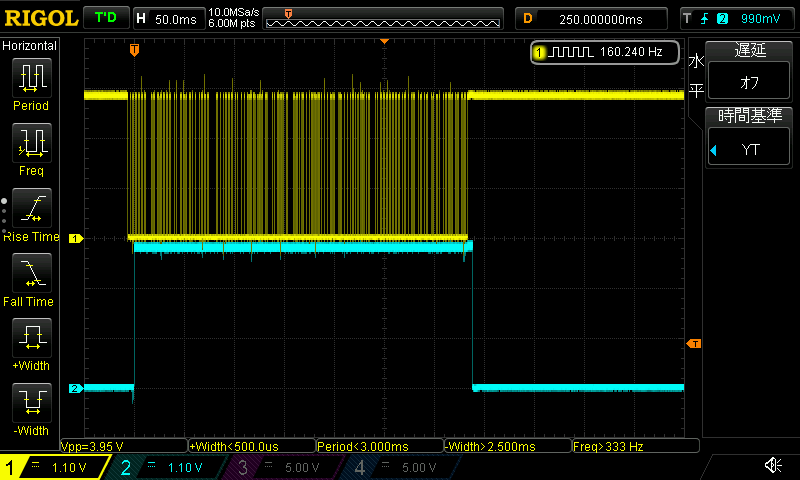The width and height of the screenshot is (800, 480).
Task: Click the rising edge trigger icon
Action: click(x=705, y=19)
